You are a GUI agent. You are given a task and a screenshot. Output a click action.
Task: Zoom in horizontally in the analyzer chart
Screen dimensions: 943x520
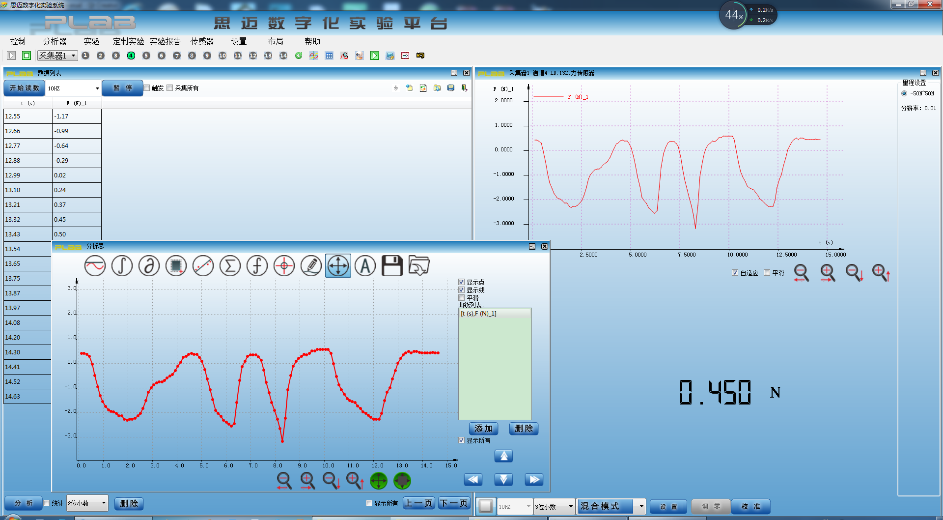(307, 480)
